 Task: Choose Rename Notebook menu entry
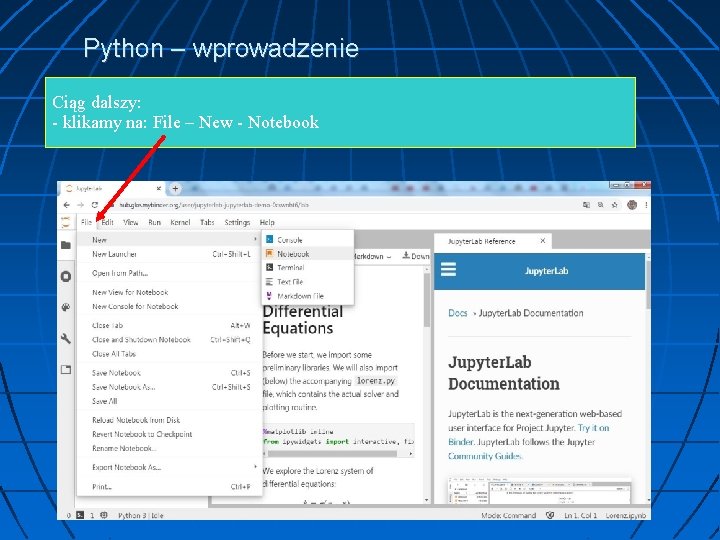click(x=169, y=448)
